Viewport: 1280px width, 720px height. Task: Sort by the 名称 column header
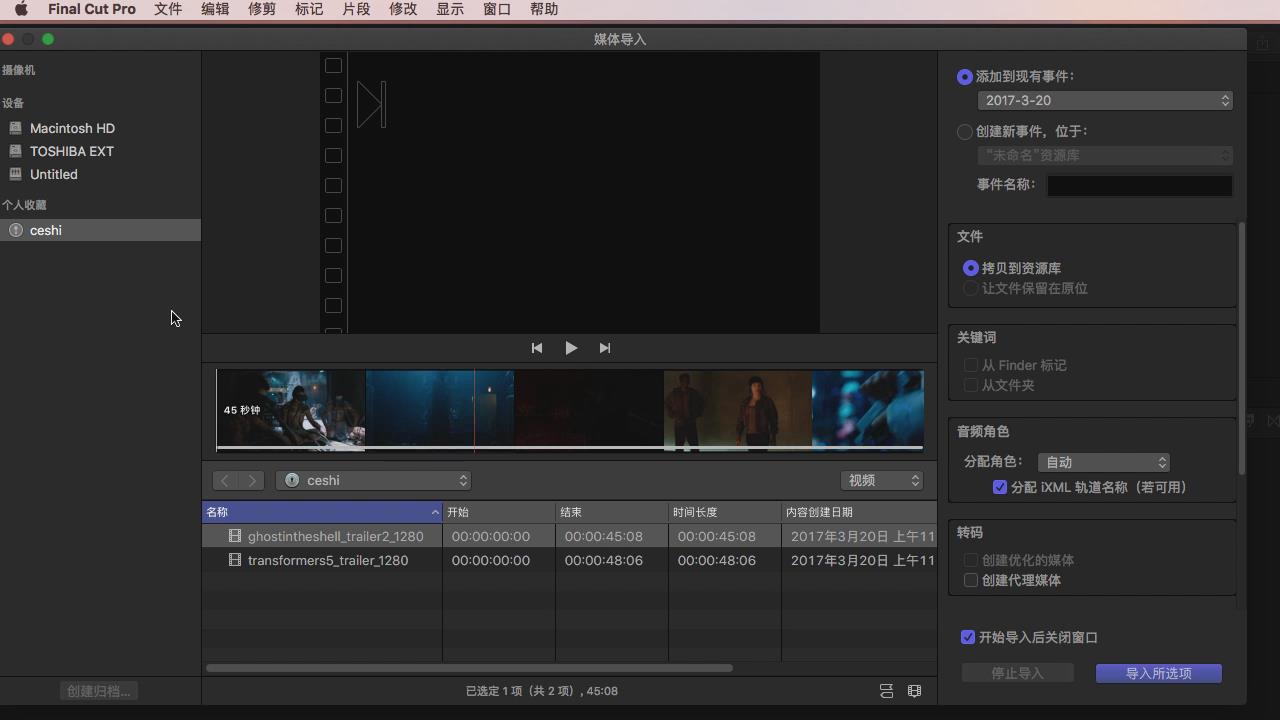point(322,512)
